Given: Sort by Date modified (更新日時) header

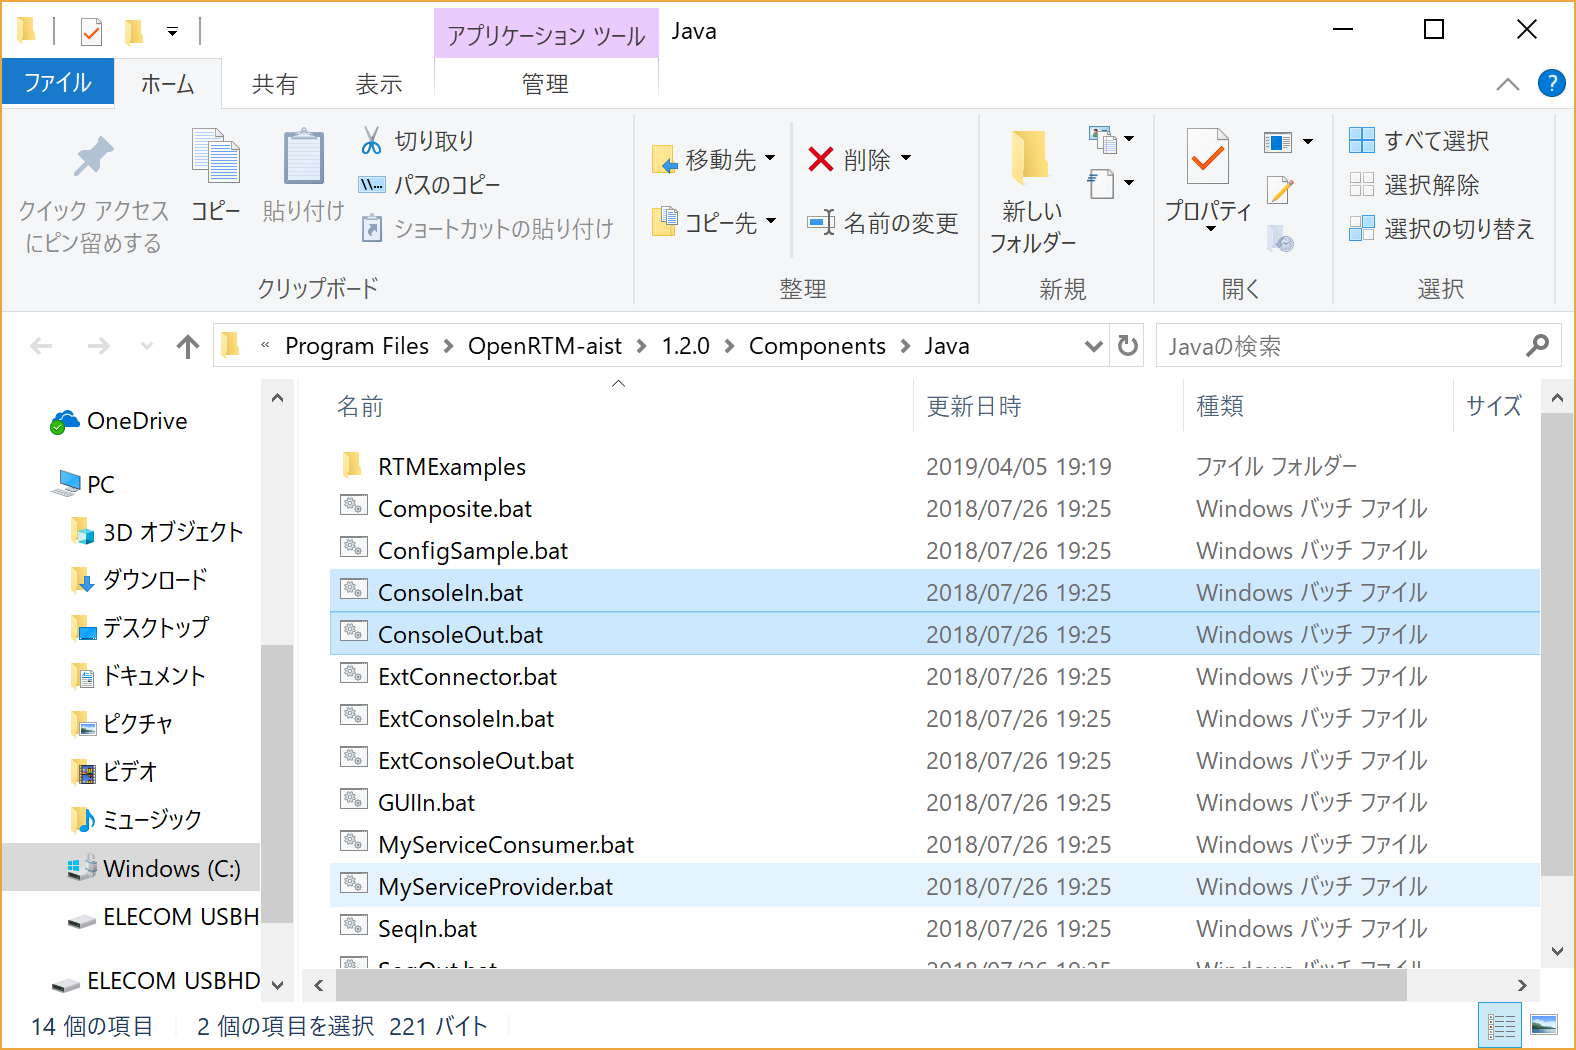Looking at the screenshot, I should click(973, 406).
